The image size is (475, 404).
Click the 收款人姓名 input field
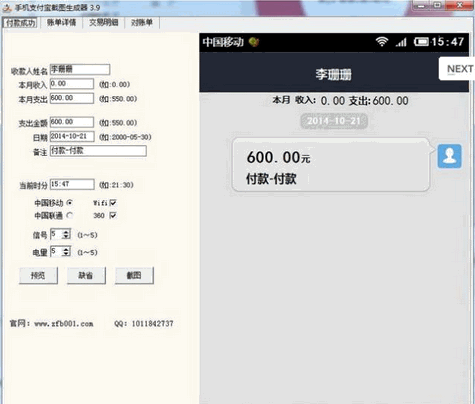point(80,69)
